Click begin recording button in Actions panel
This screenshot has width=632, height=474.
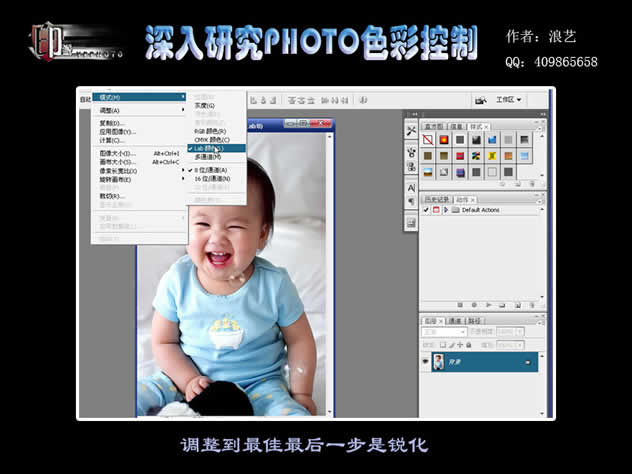[474, 305]
